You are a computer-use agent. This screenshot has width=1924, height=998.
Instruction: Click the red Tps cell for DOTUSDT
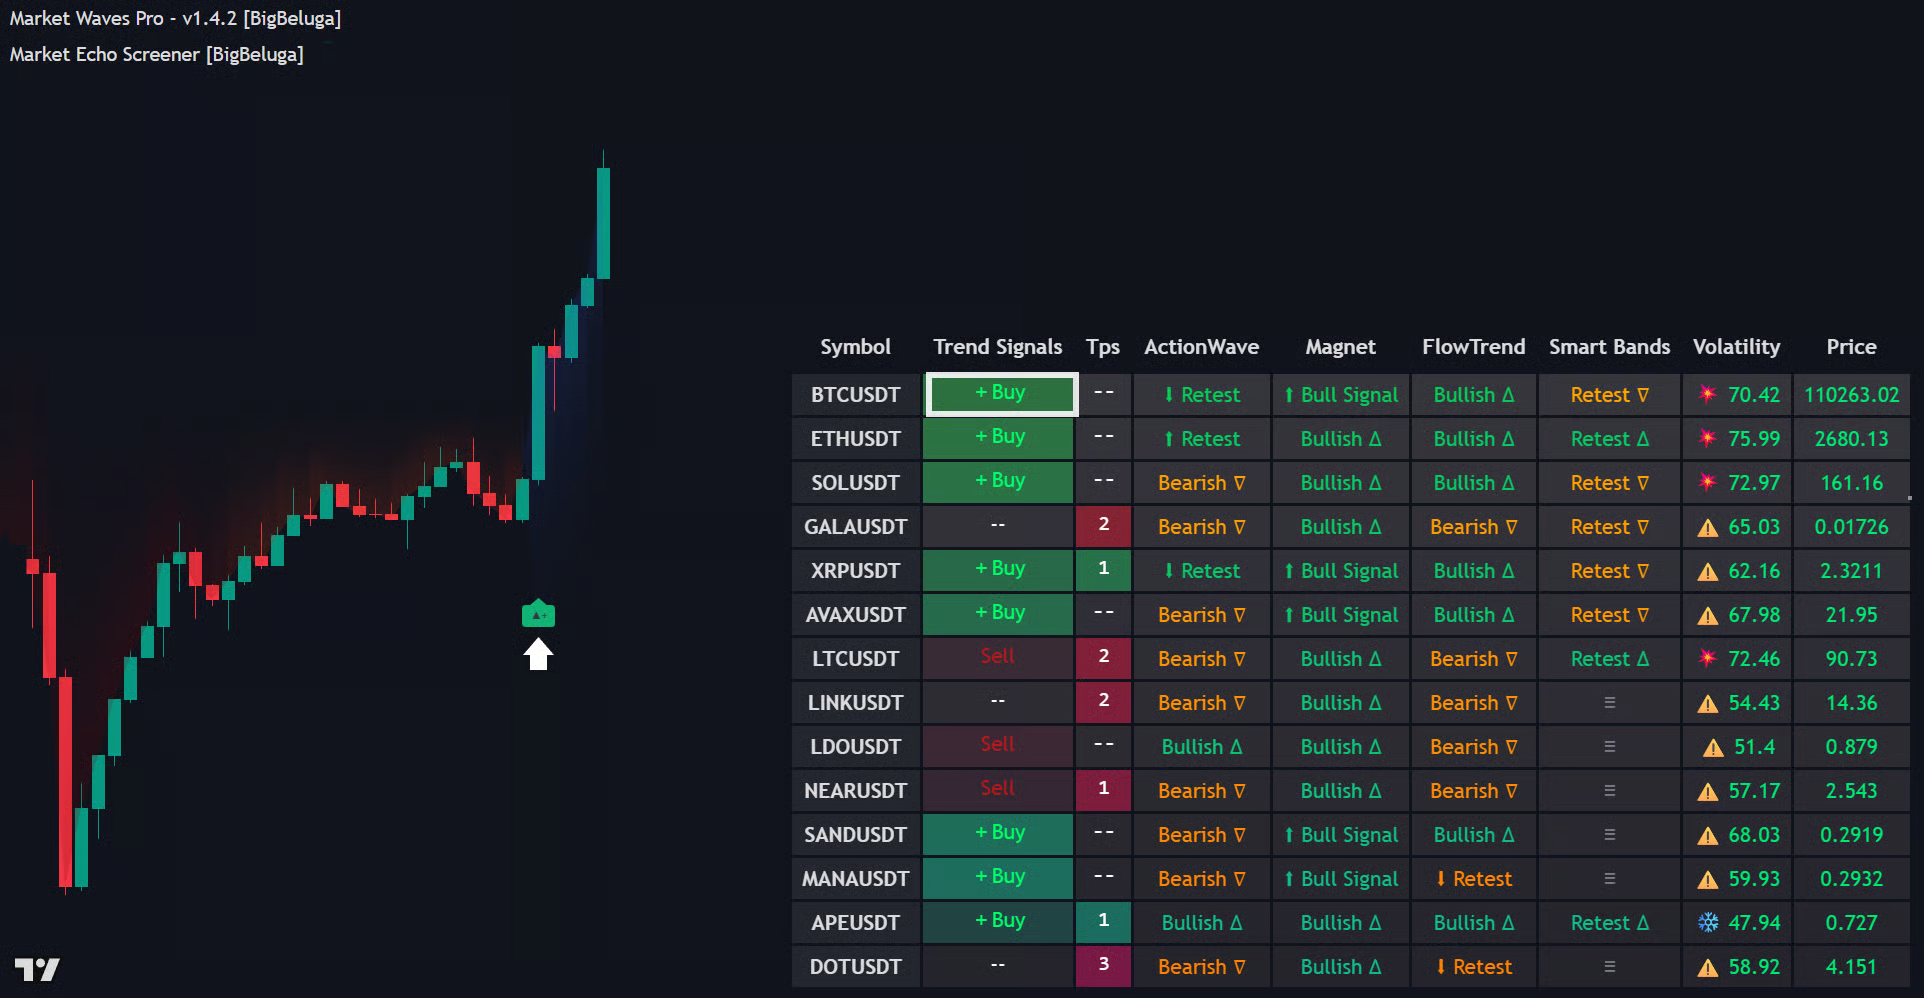click(x=1103, y=965)
